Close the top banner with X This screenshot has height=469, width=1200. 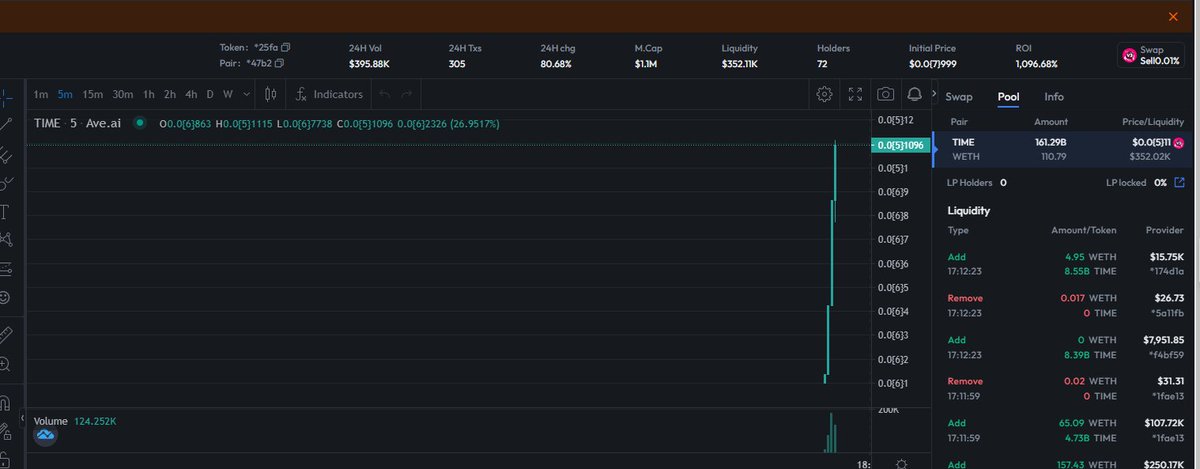point(1174,16)
